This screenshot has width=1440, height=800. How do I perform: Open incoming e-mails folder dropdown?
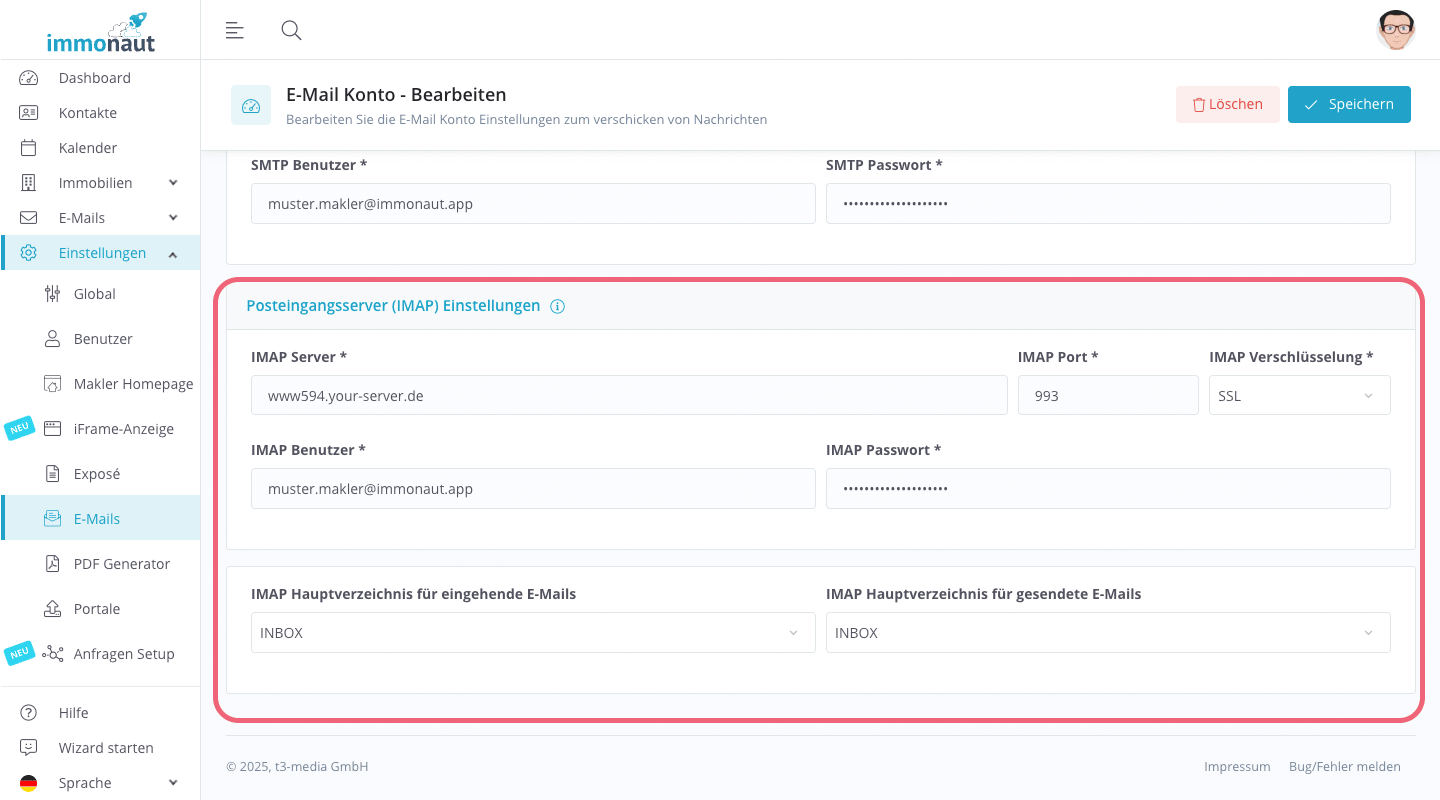click(532, 633)
